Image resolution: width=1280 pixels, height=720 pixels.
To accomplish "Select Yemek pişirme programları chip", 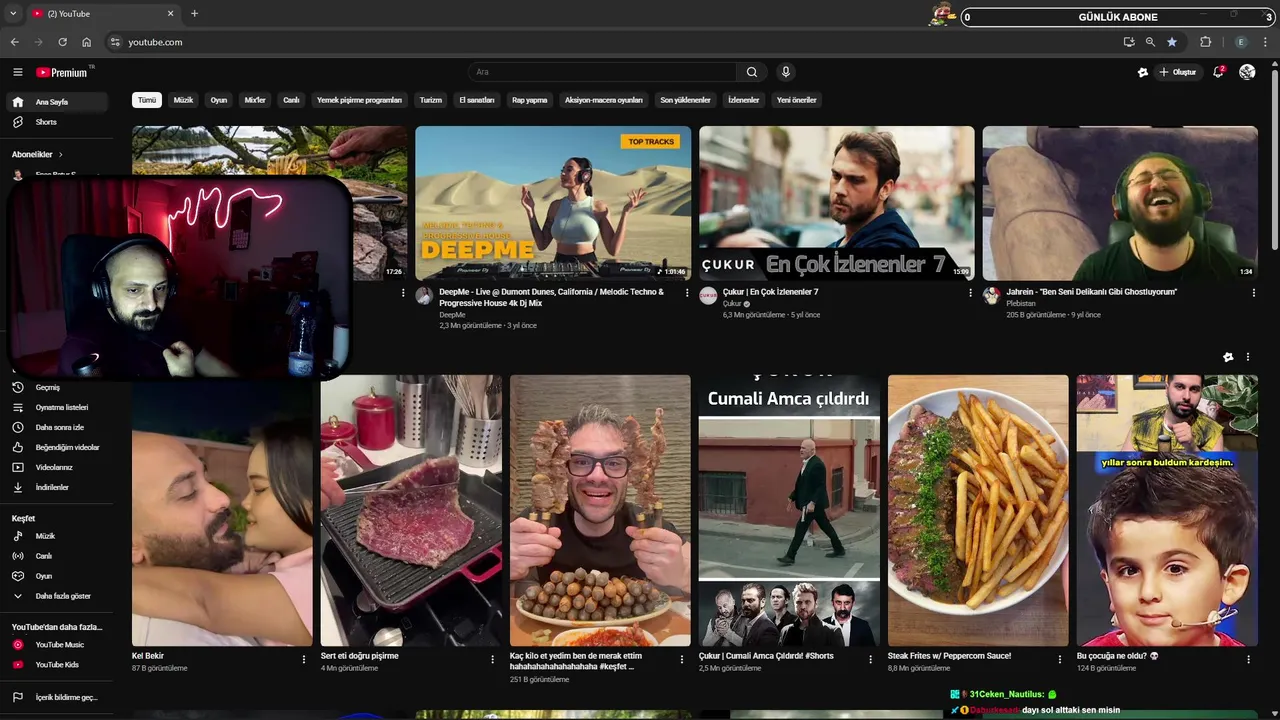I will pyautogui.click(x=359, y=100).
